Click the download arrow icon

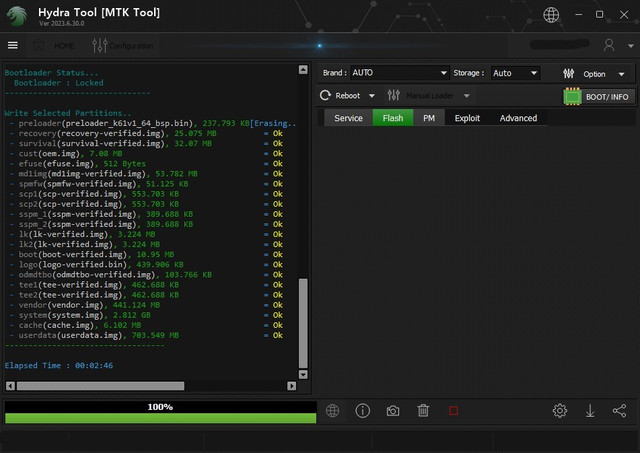pos(590,411)
